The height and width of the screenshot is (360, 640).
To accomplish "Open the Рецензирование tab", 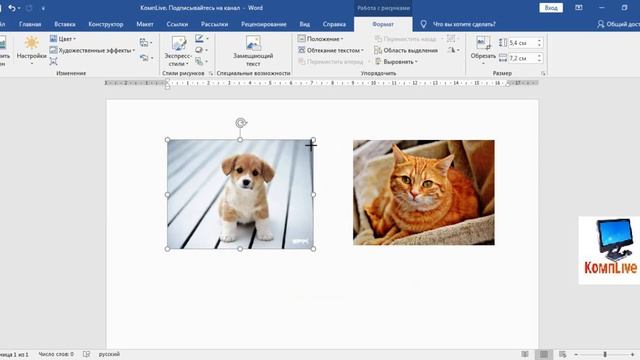I will 264,24.
